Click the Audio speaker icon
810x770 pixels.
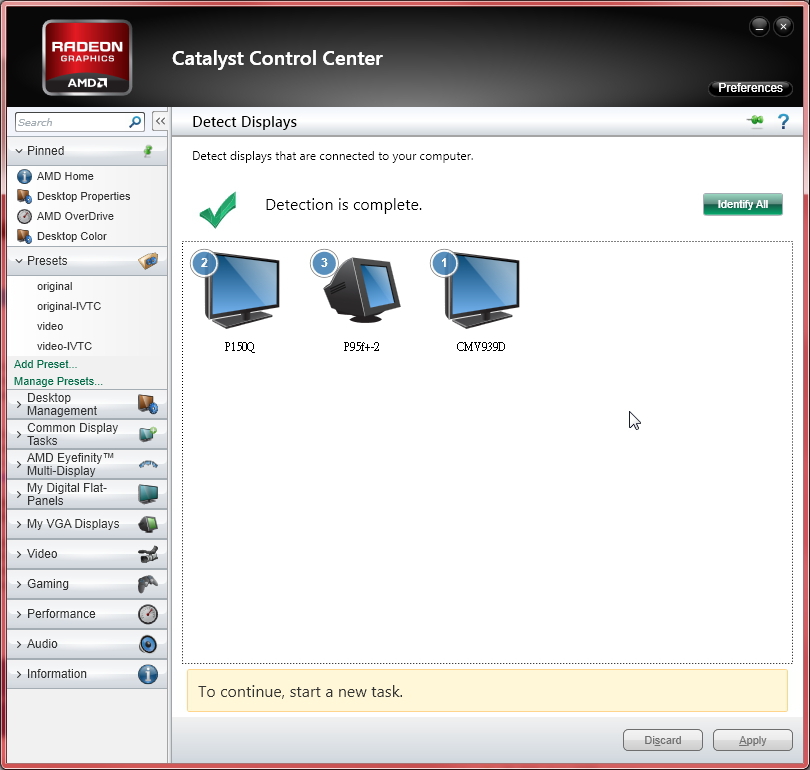click(x=148, y=644)
